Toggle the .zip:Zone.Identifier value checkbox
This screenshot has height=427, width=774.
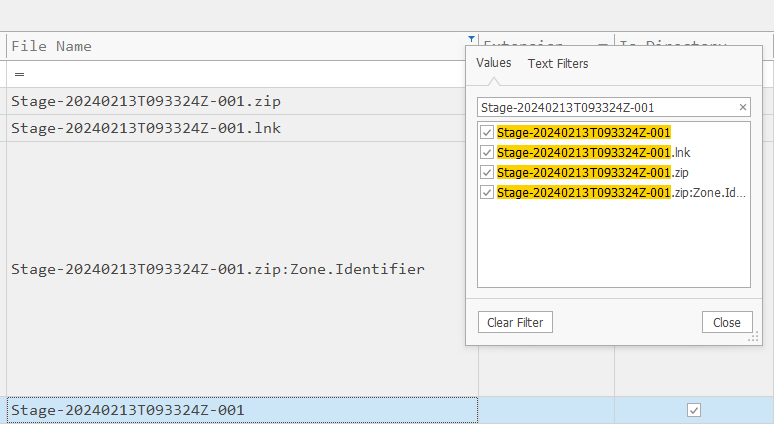coord(487,192)
